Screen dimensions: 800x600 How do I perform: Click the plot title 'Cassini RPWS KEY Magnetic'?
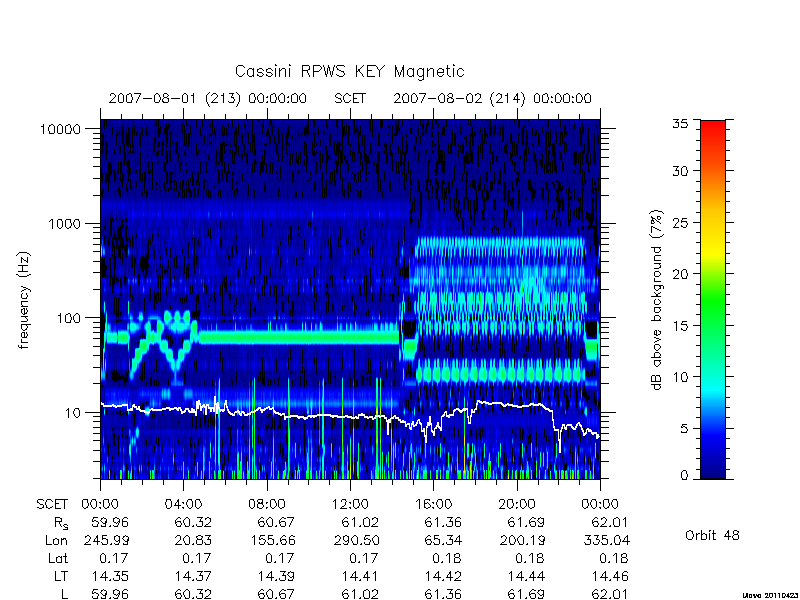pyautogui.click(x=349, y=71)
